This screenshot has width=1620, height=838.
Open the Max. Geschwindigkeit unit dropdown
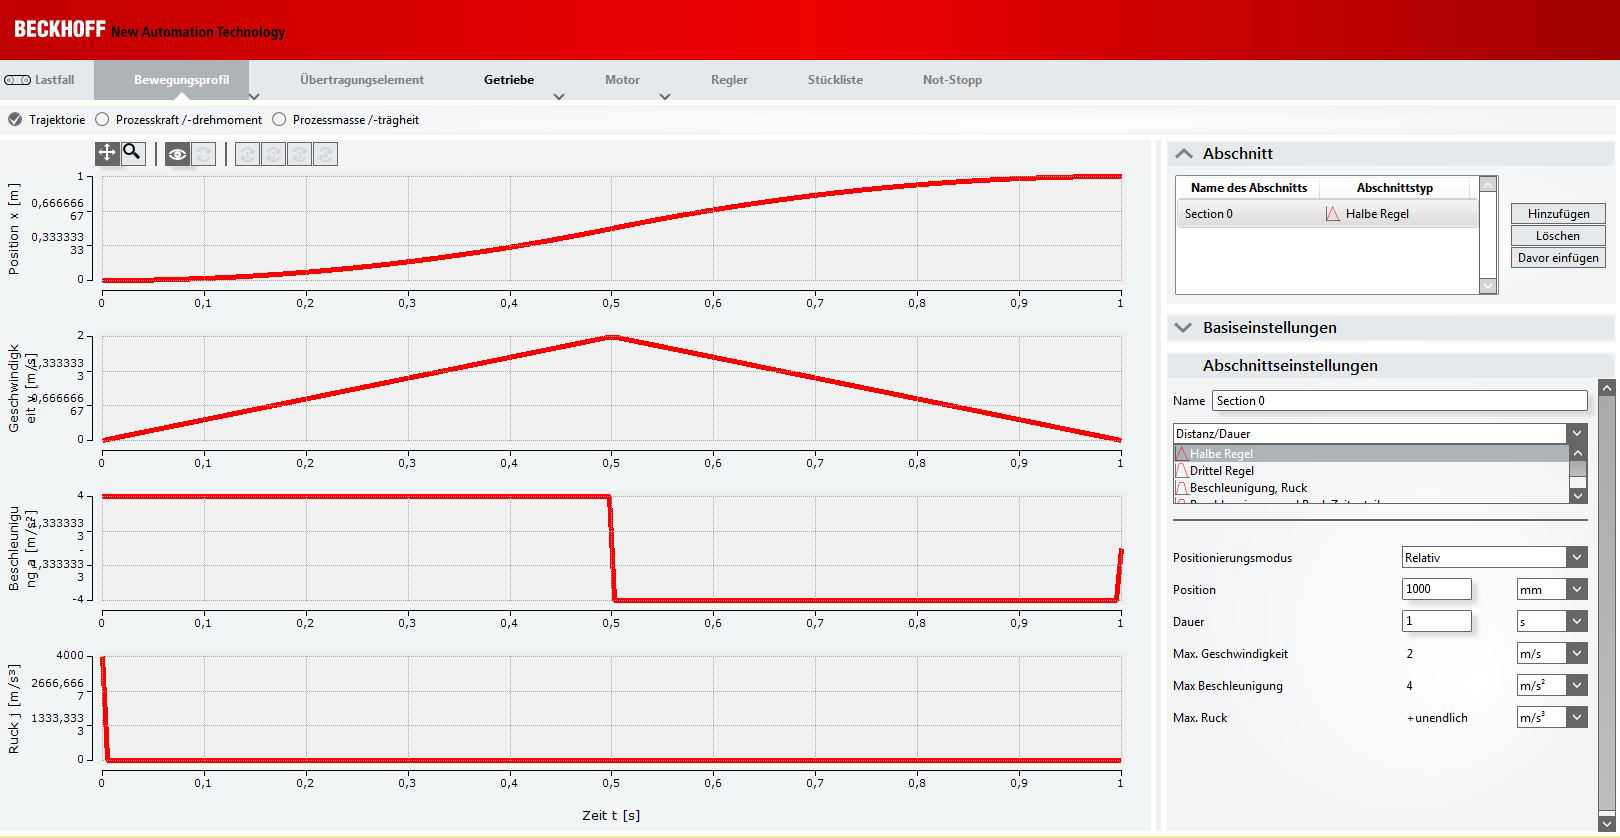[1577, 654]
